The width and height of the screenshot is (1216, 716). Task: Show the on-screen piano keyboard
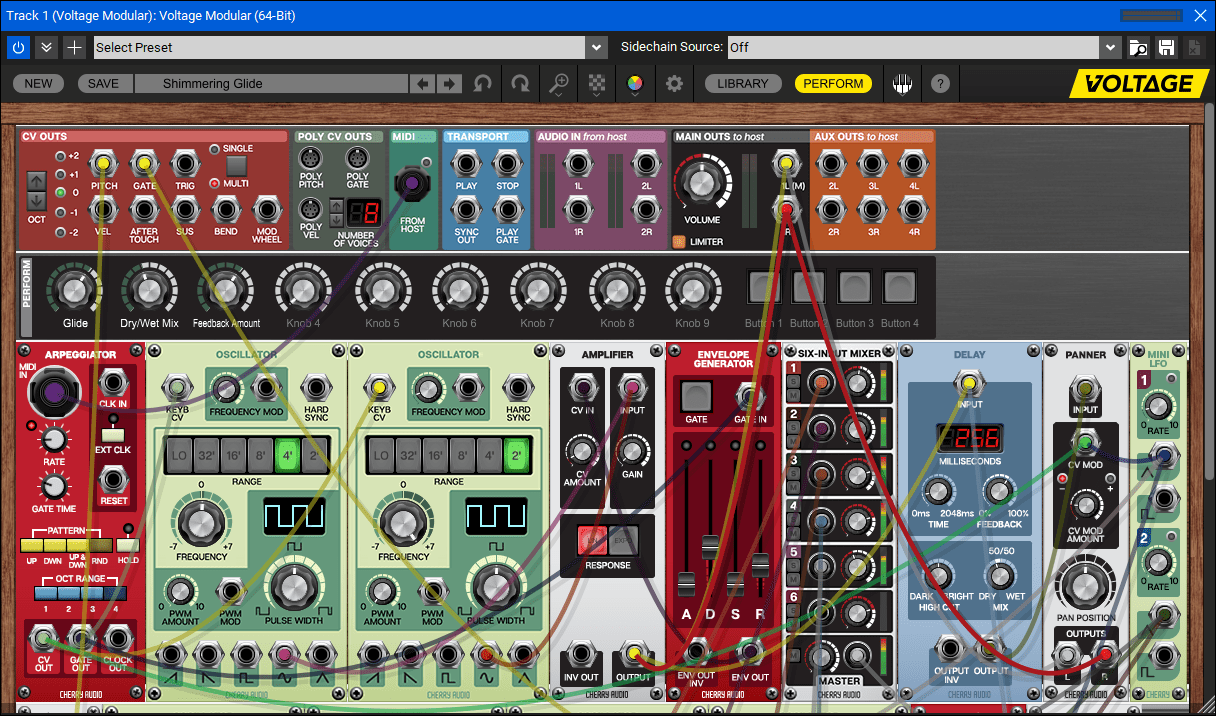[x=903, y=84]
